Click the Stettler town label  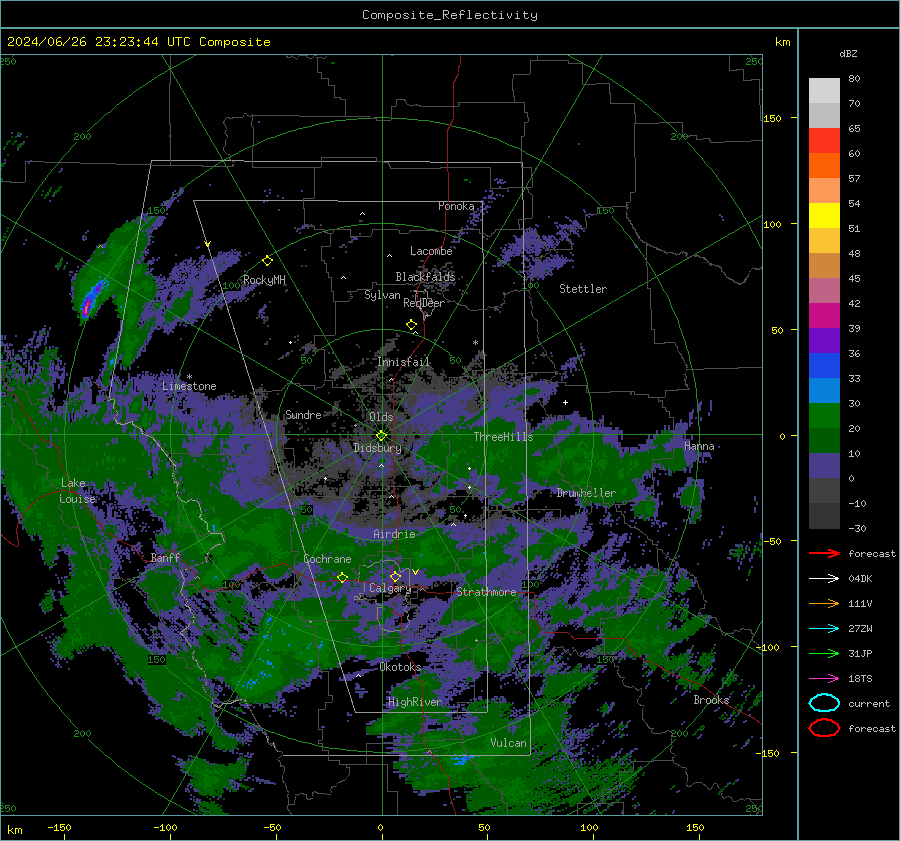[583, 289]
